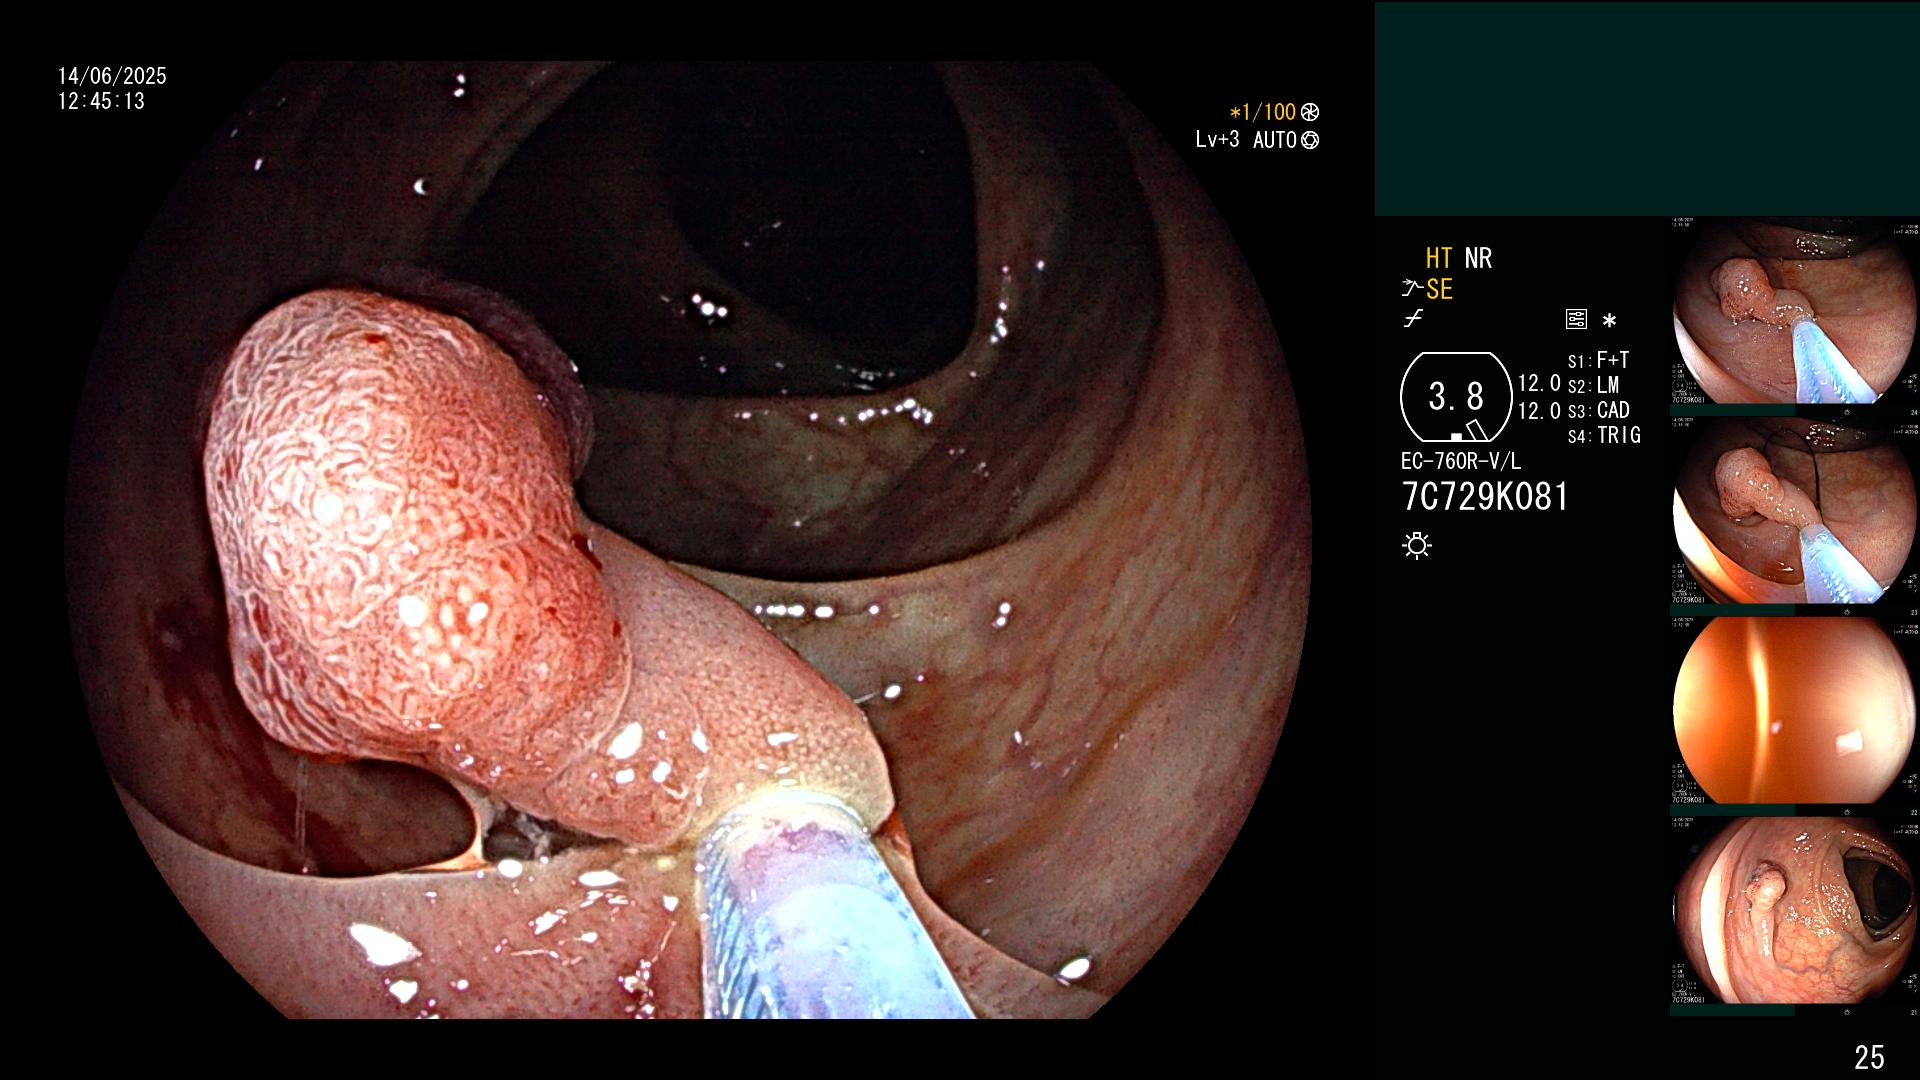This screenshot has width=1920, height=1080.
Task: Click the lower 12.0 diameter value
Action: [1539, 410]
